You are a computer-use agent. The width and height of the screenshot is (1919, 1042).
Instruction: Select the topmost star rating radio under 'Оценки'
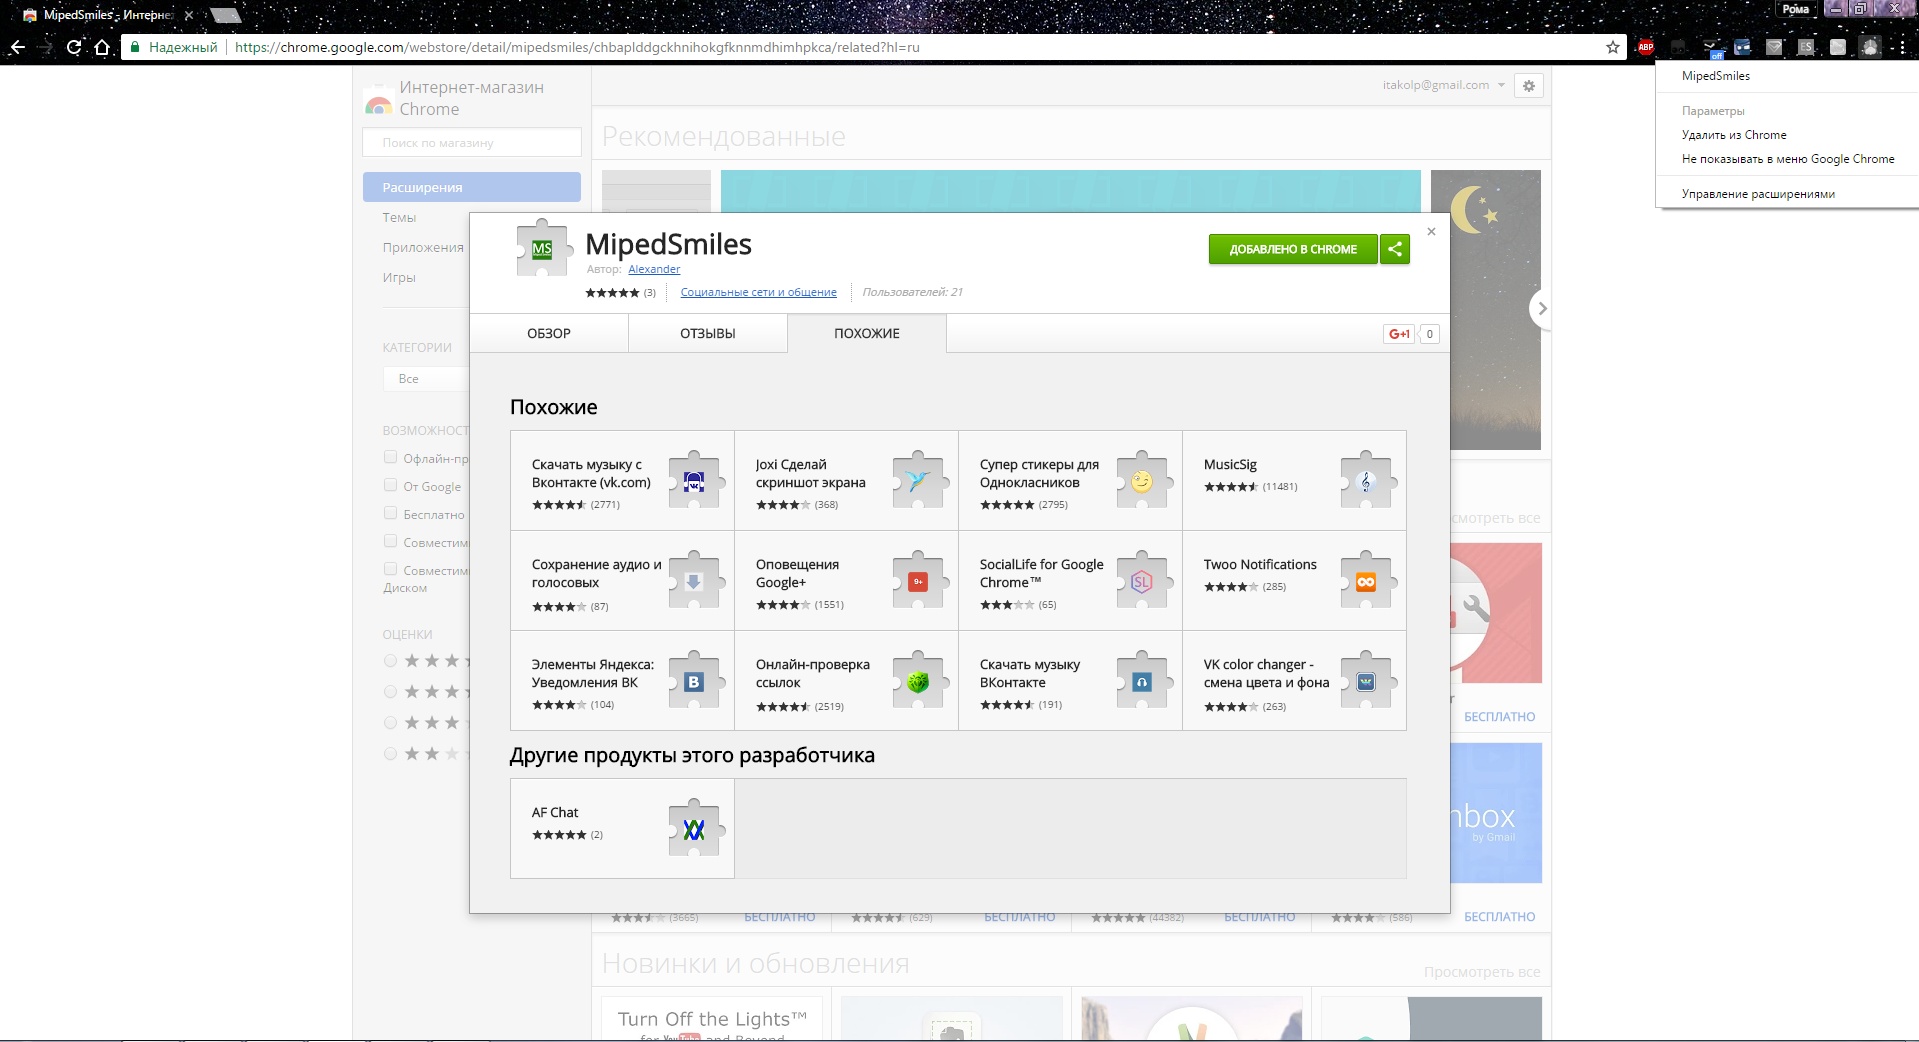click(x=391, y=661)
